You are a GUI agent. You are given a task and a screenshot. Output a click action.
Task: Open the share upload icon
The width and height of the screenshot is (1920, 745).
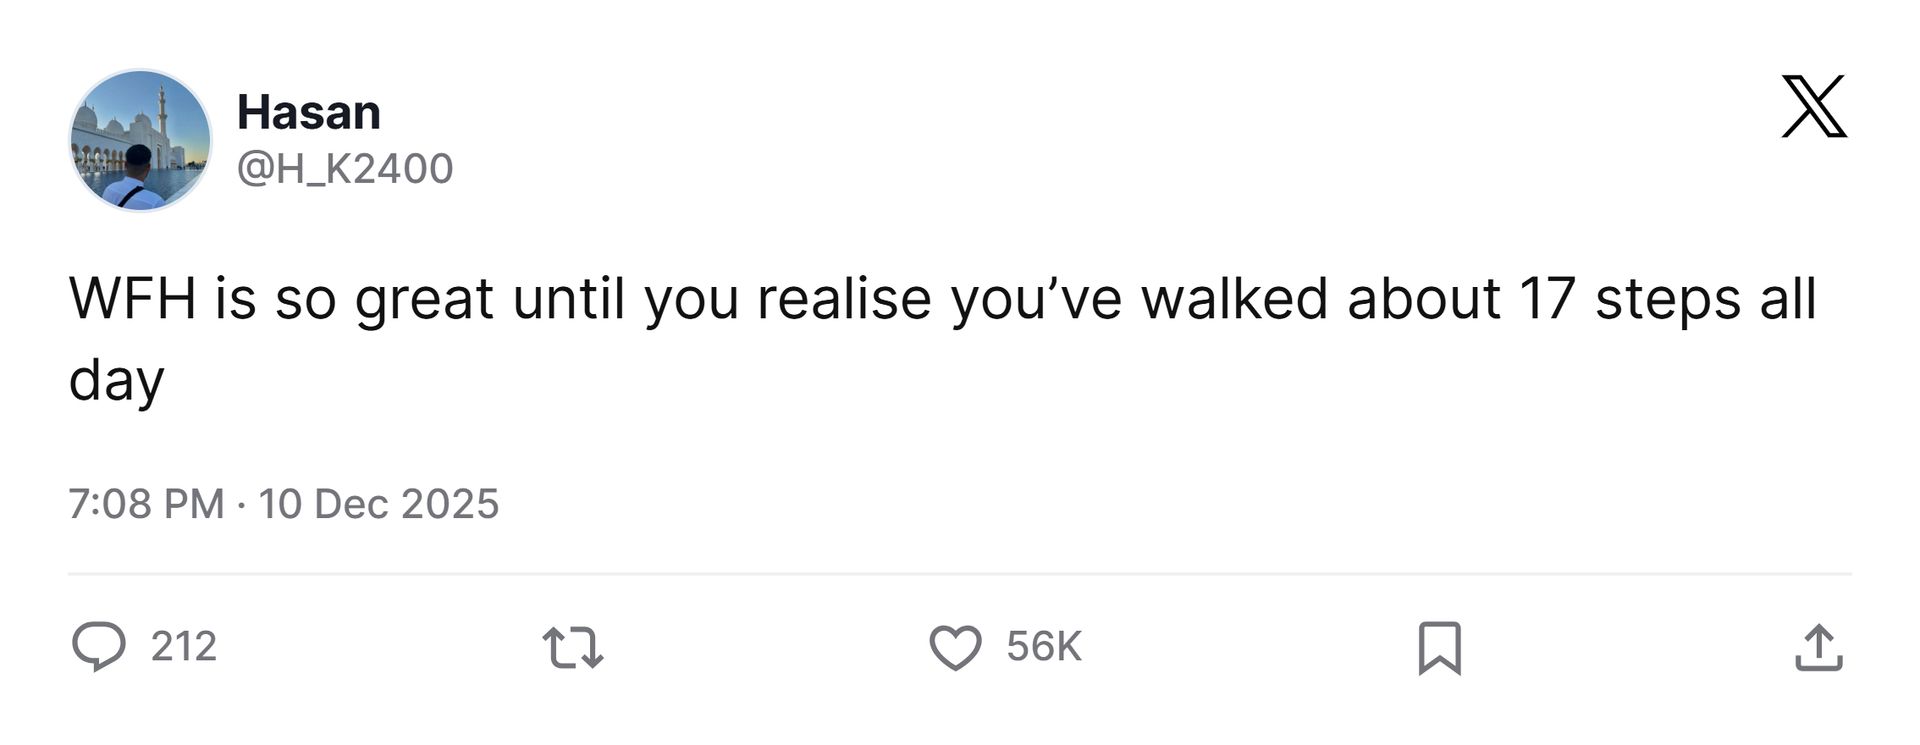click(x=1818, y=647)
